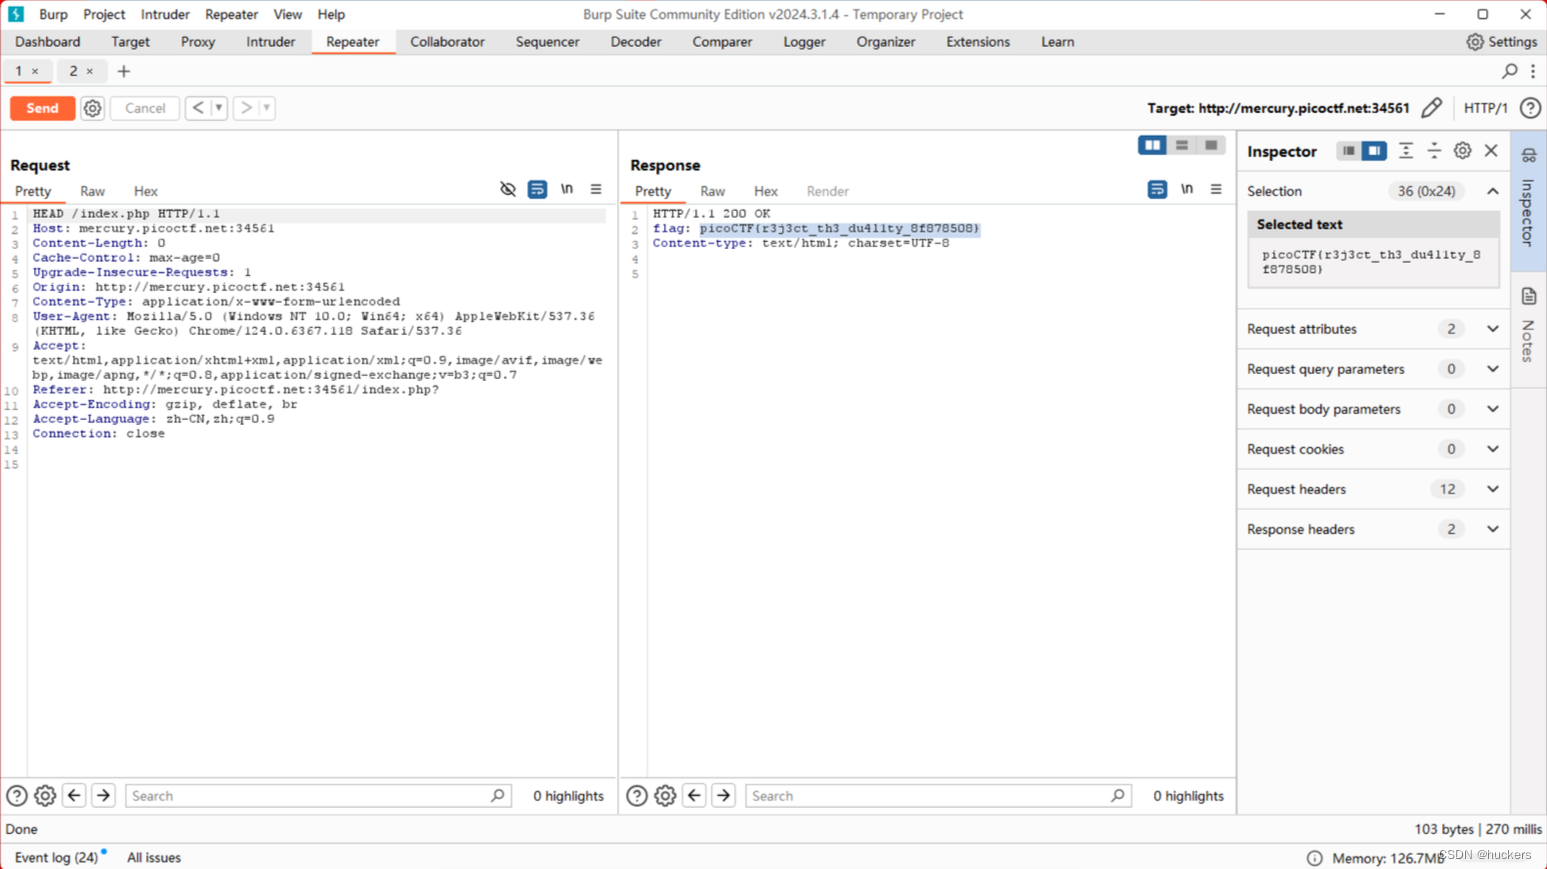The width and height of the screenshot is (1547, 869).
Task: Open the Intruder menu in the menu bar
Action: click(165, 14)
